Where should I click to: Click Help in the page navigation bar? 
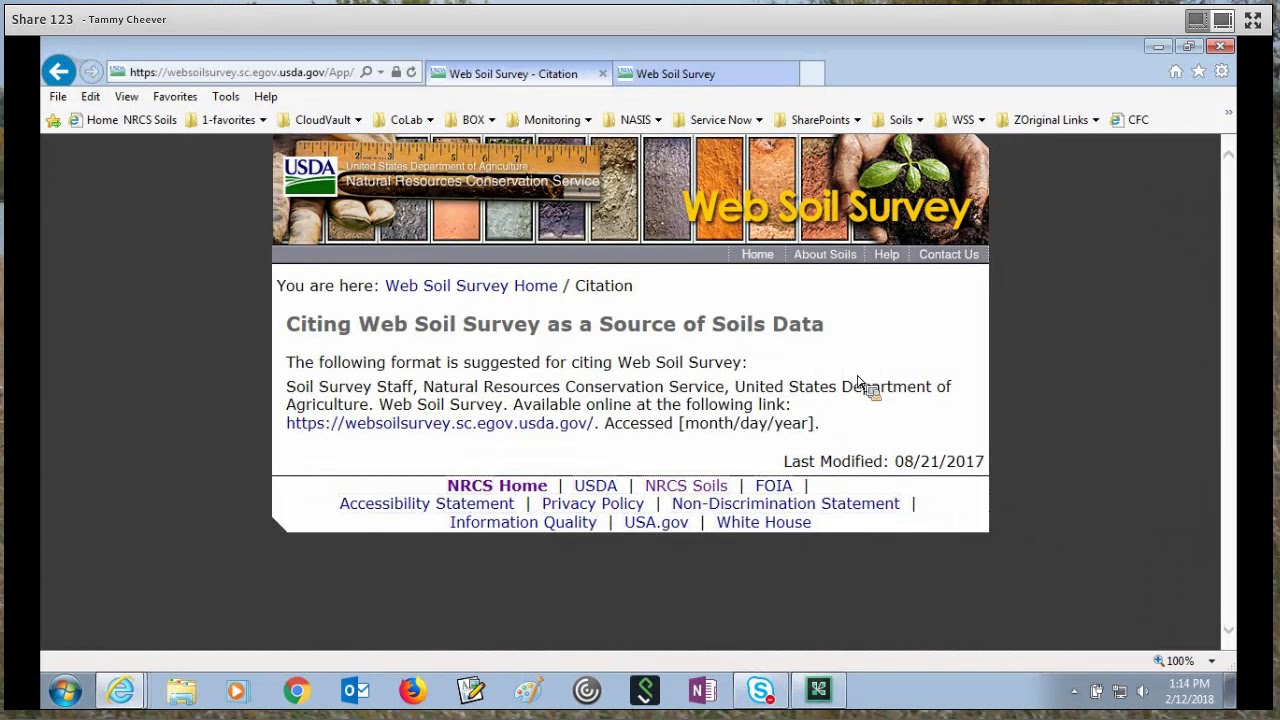[x=886, y=255]
